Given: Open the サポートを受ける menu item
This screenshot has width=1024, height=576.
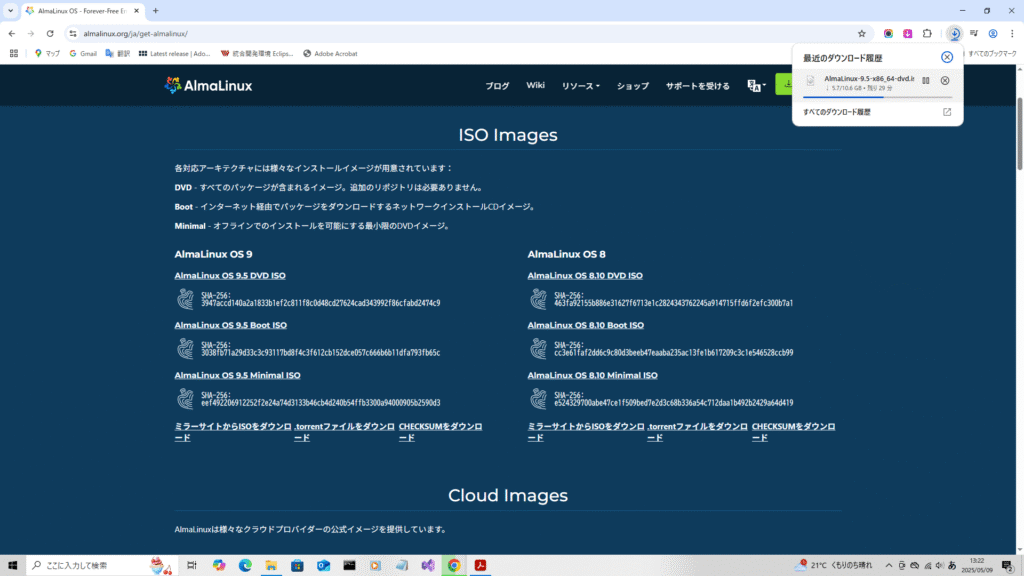Looking at the screenshot, I should click(x=697, y=86).
